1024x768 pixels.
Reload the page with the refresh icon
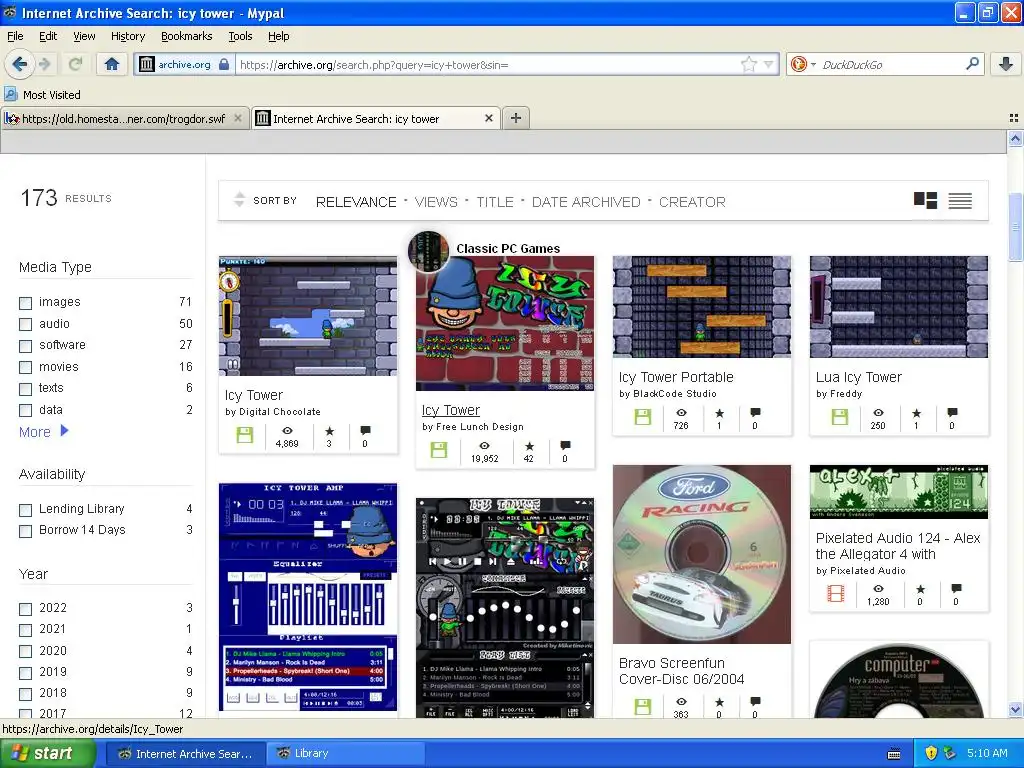tap(76, 64)
